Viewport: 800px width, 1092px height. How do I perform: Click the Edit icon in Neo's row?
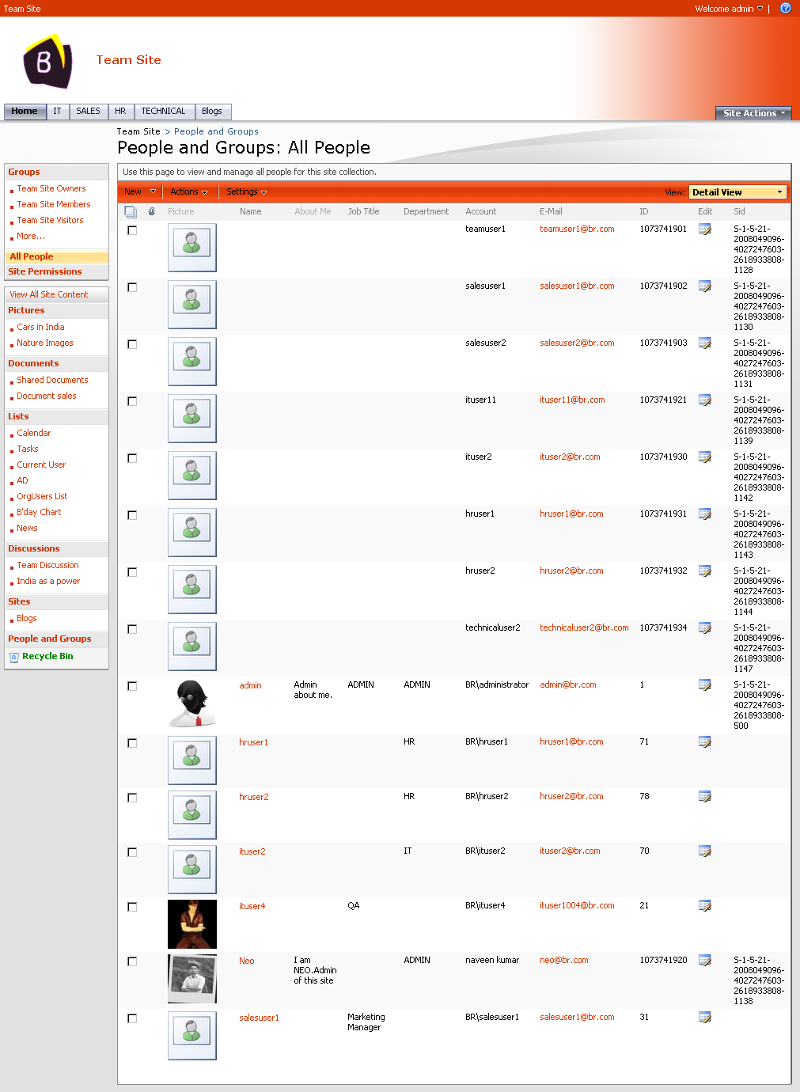pos(706,960)
